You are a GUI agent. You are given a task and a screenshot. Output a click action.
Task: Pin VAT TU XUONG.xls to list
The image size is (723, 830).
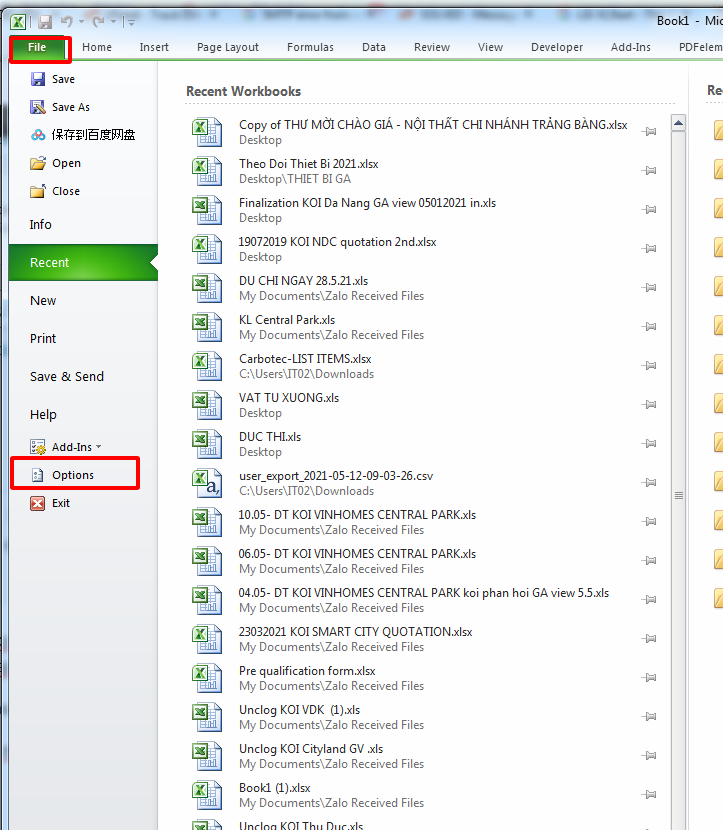click(649, 405)
